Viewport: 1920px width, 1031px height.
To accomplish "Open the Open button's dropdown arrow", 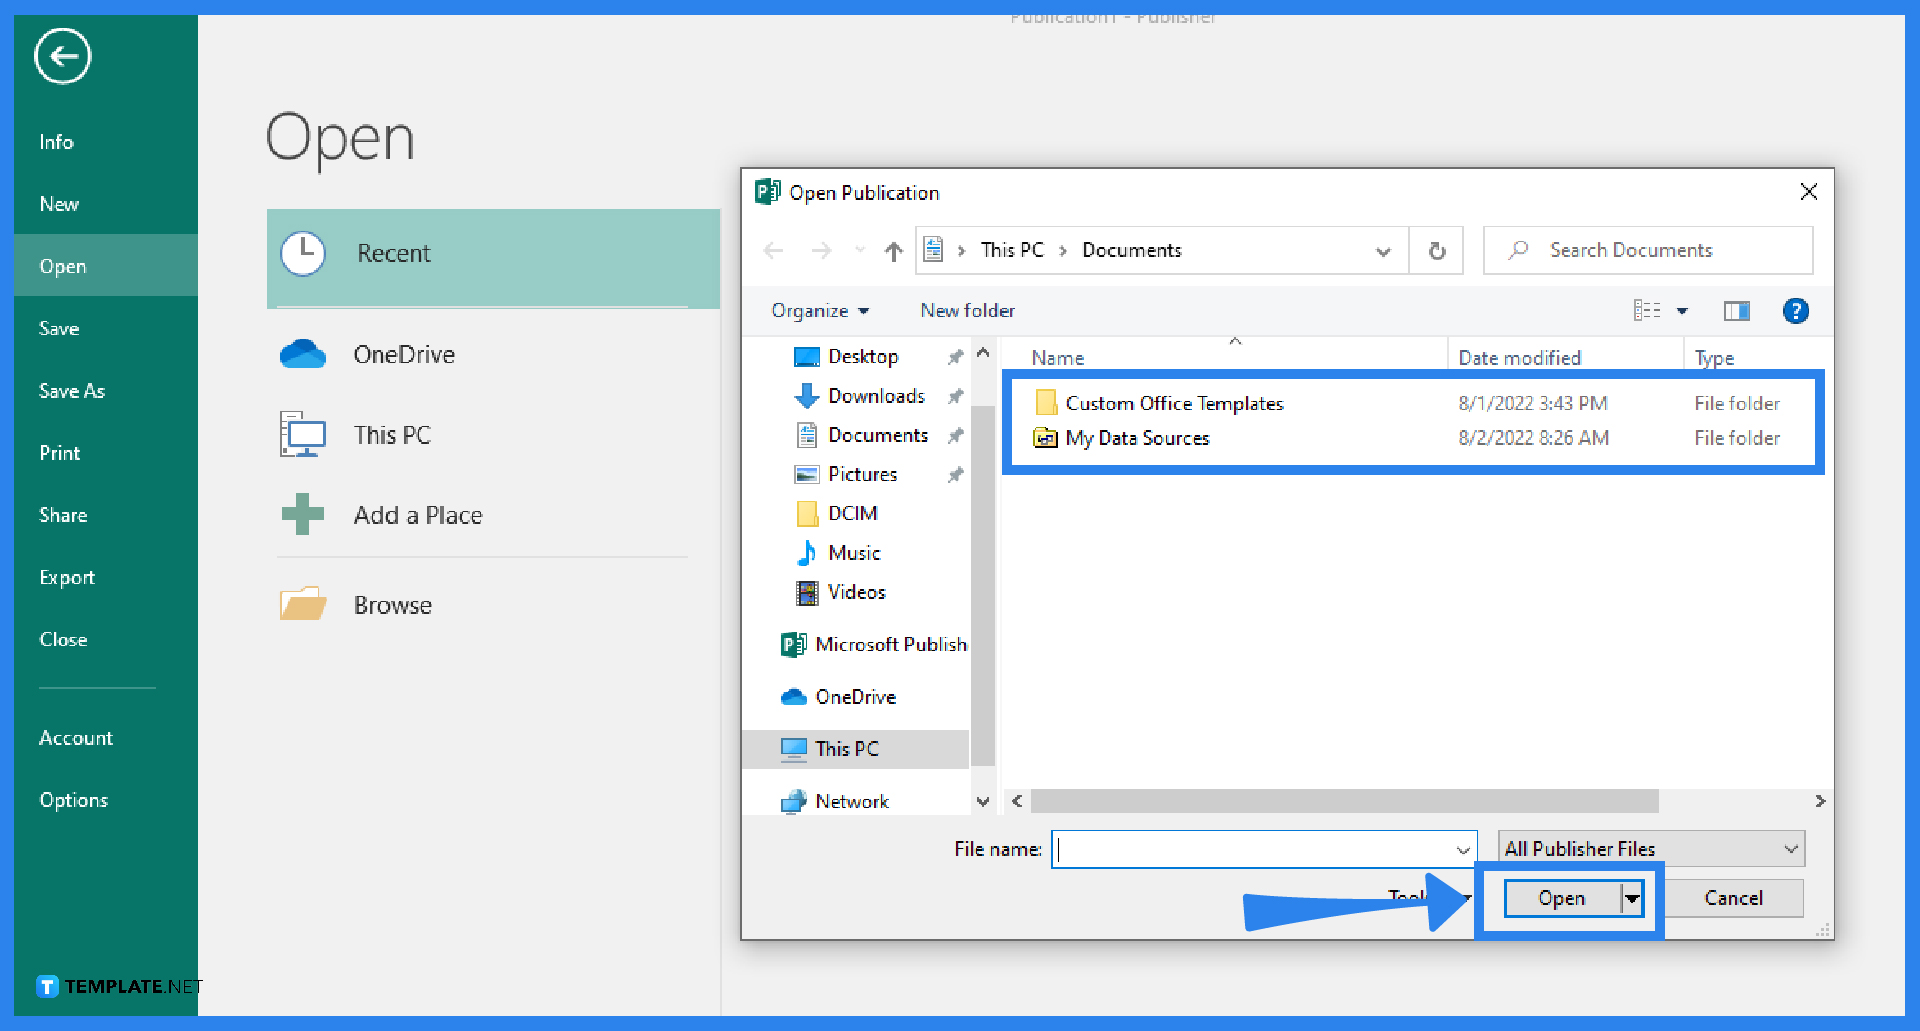I will pos(1630,898).
